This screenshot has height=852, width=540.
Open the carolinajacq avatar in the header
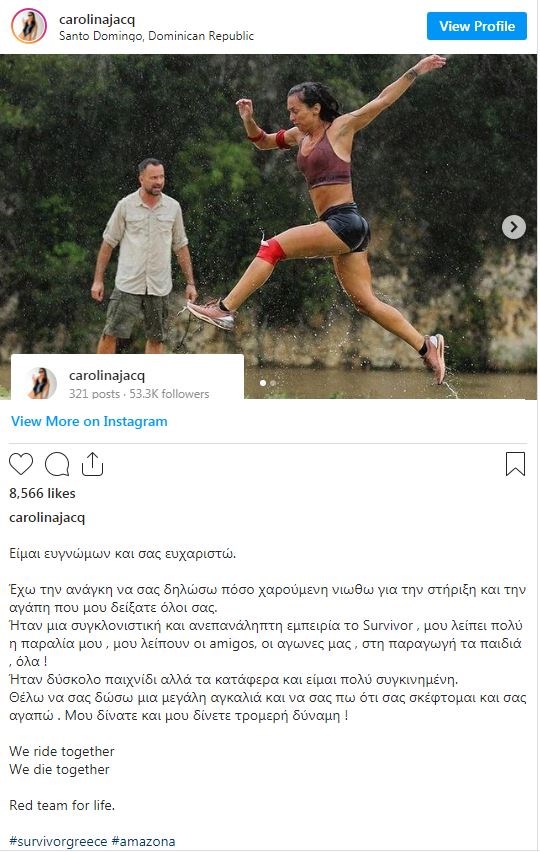pos(28,26)
